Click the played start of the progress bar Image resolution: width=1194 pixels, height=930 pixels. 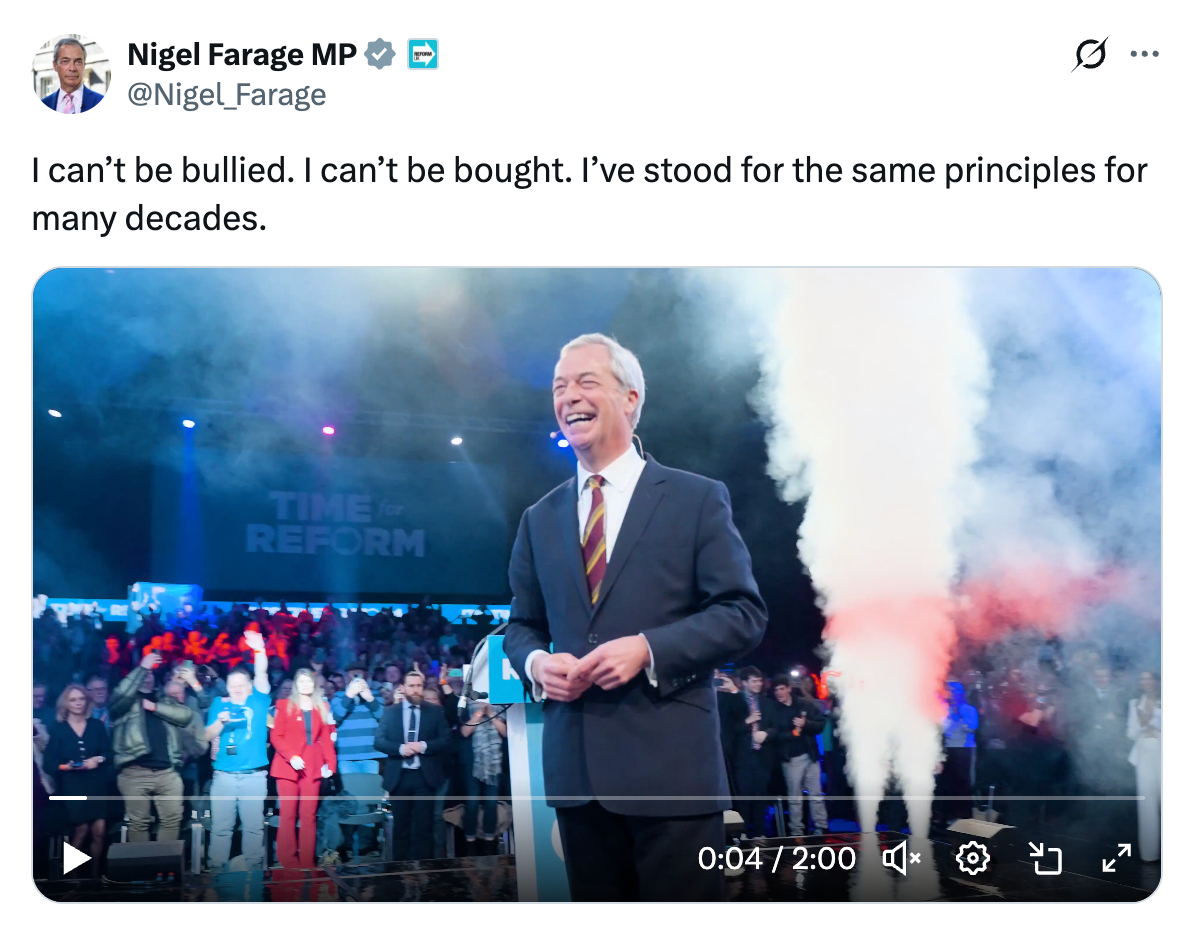coord(66,798)
